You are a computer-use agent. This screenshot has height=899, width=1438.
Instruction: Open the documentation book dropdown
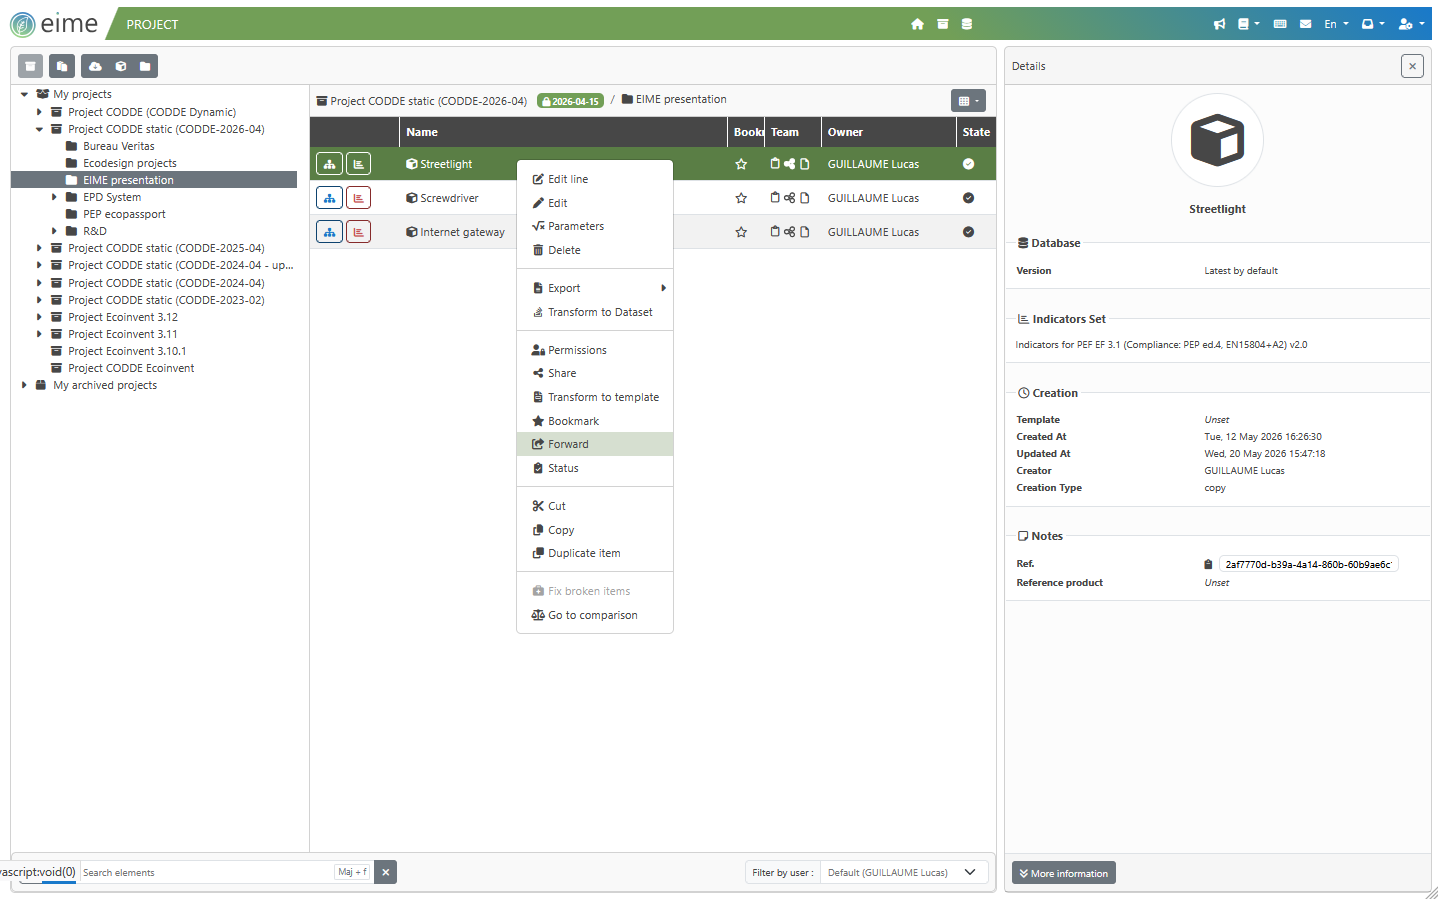[1248, 24]
